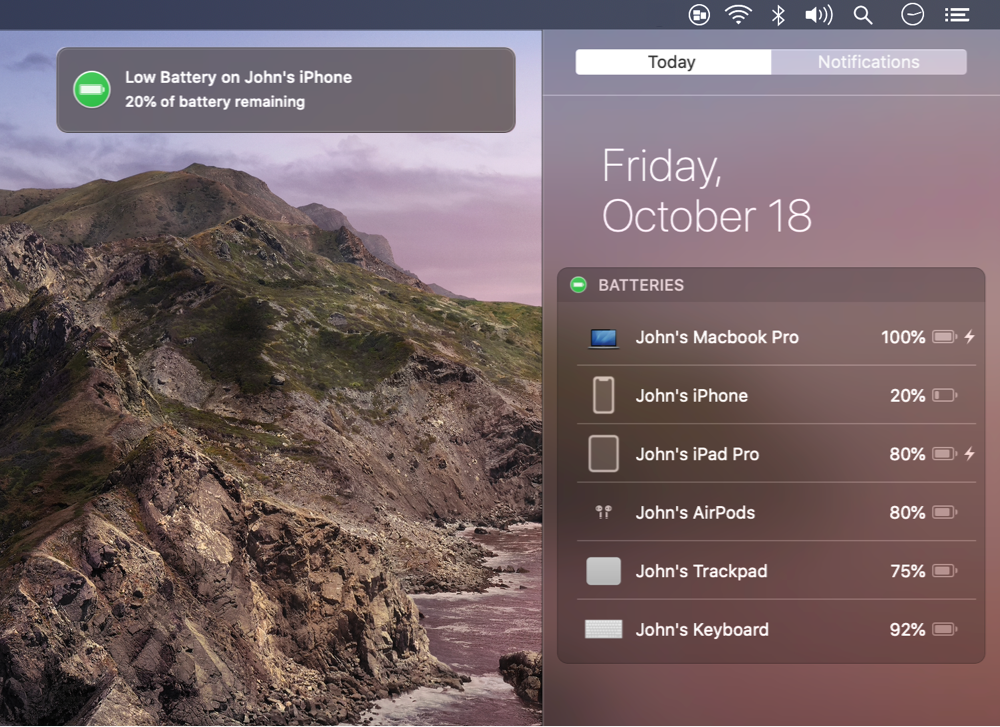The image size is (1000, 727).
Task: Click the AirPods device icon
Action: (x=603, y=512)
